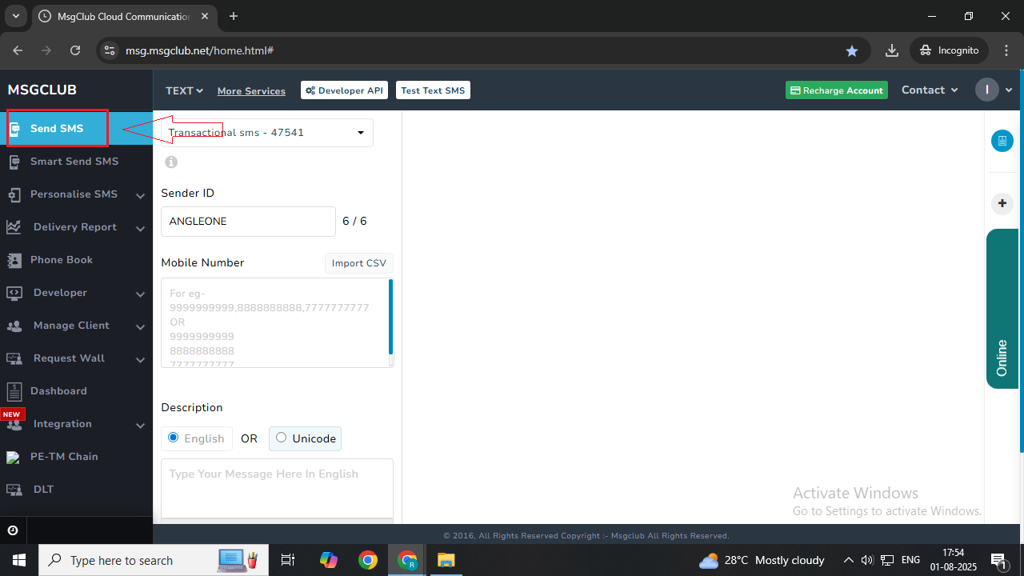1024x576 pixels.
Task: Click the Send SMS sidebar icon
Action: [x=14, y=129]
